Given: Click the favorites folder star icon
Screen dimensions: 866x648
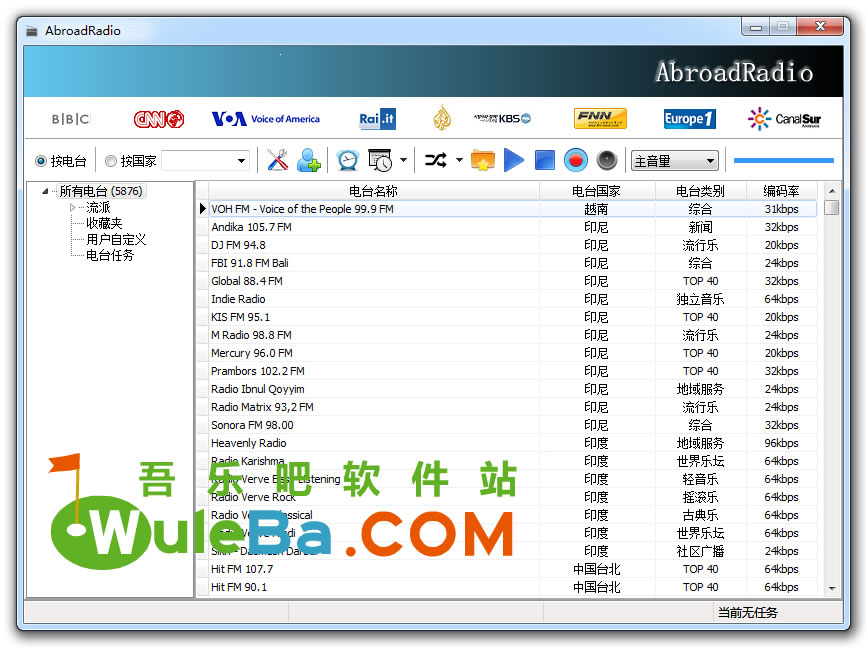Looking at the screenshot, I should (x=483, y=160).
